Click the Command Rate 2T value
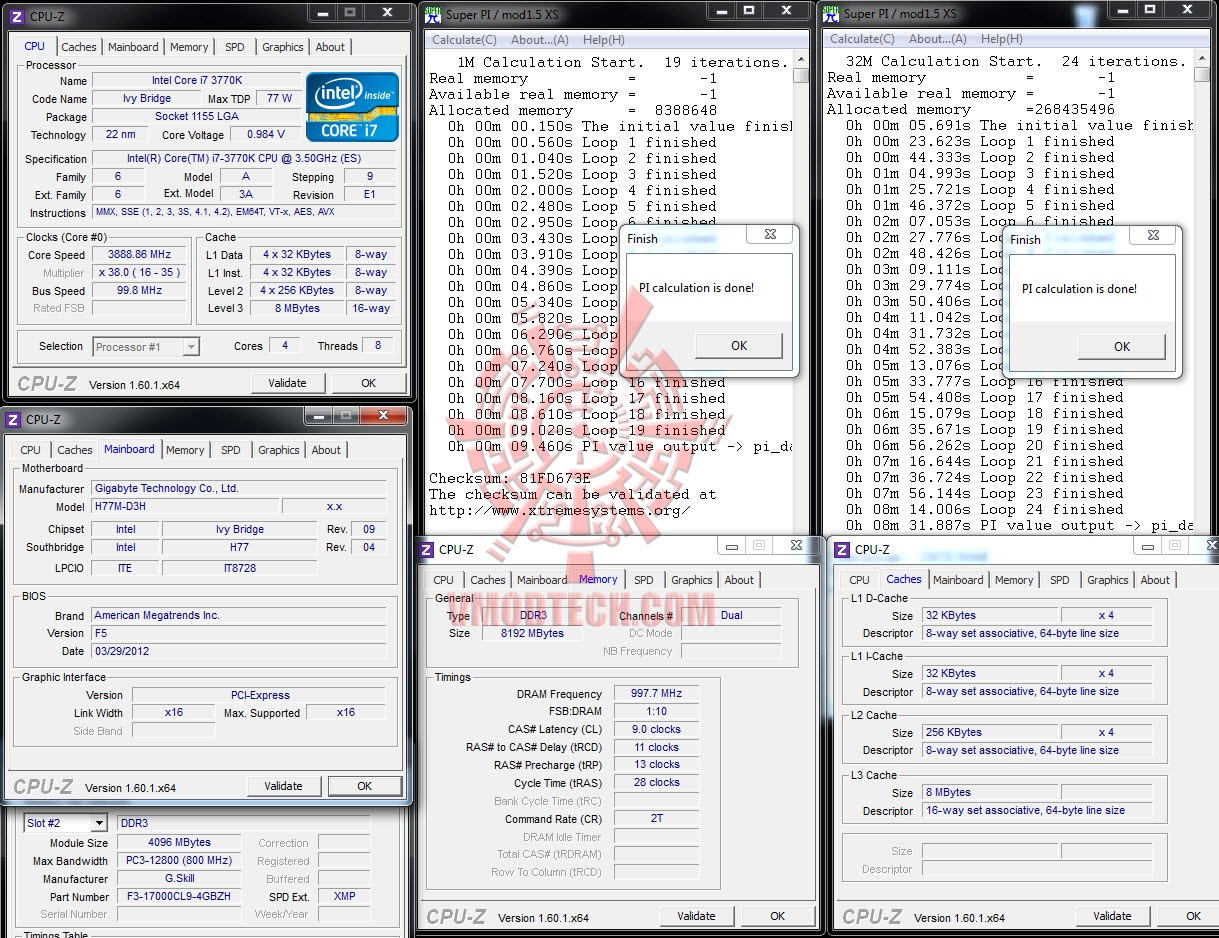Image resolution: width=1219 pixels, height=938 pixels. [655, 819]
